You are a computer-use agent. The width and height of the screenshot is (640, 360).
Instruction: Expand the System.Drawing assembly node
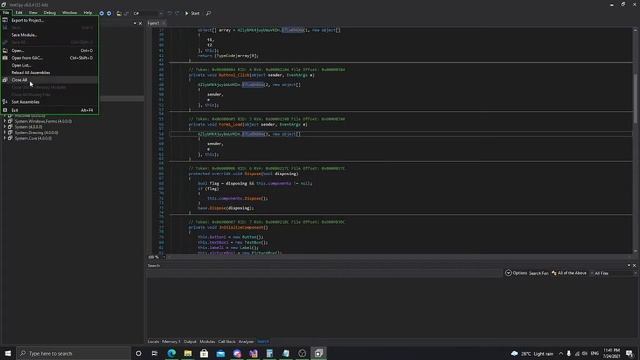click(x=5, y=133)
